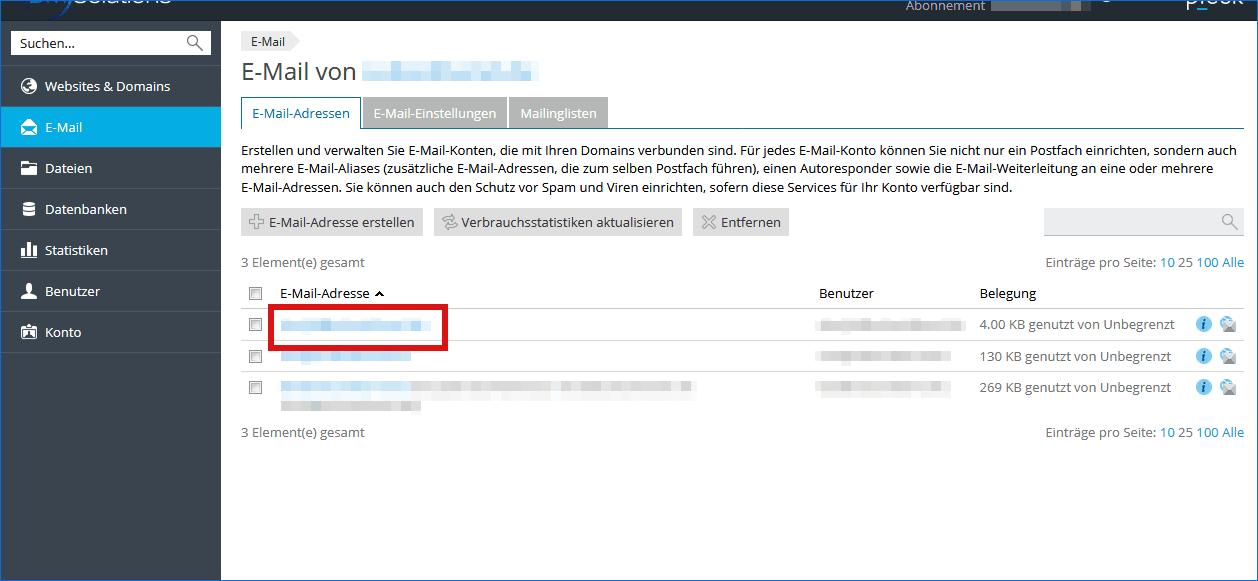The height and width of the screenshot is (581, 1258).
Task: Click X icon on Entfernen button
Action: click(708, 222)
